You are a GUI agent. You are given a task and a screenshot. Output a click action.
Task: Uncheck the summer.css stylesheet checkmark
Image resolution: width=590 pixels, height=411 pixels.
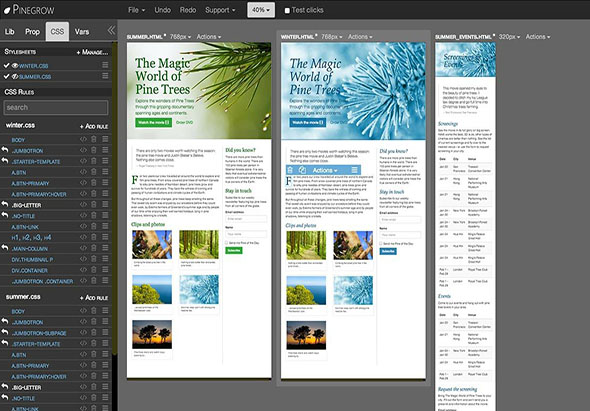[6, 76]
